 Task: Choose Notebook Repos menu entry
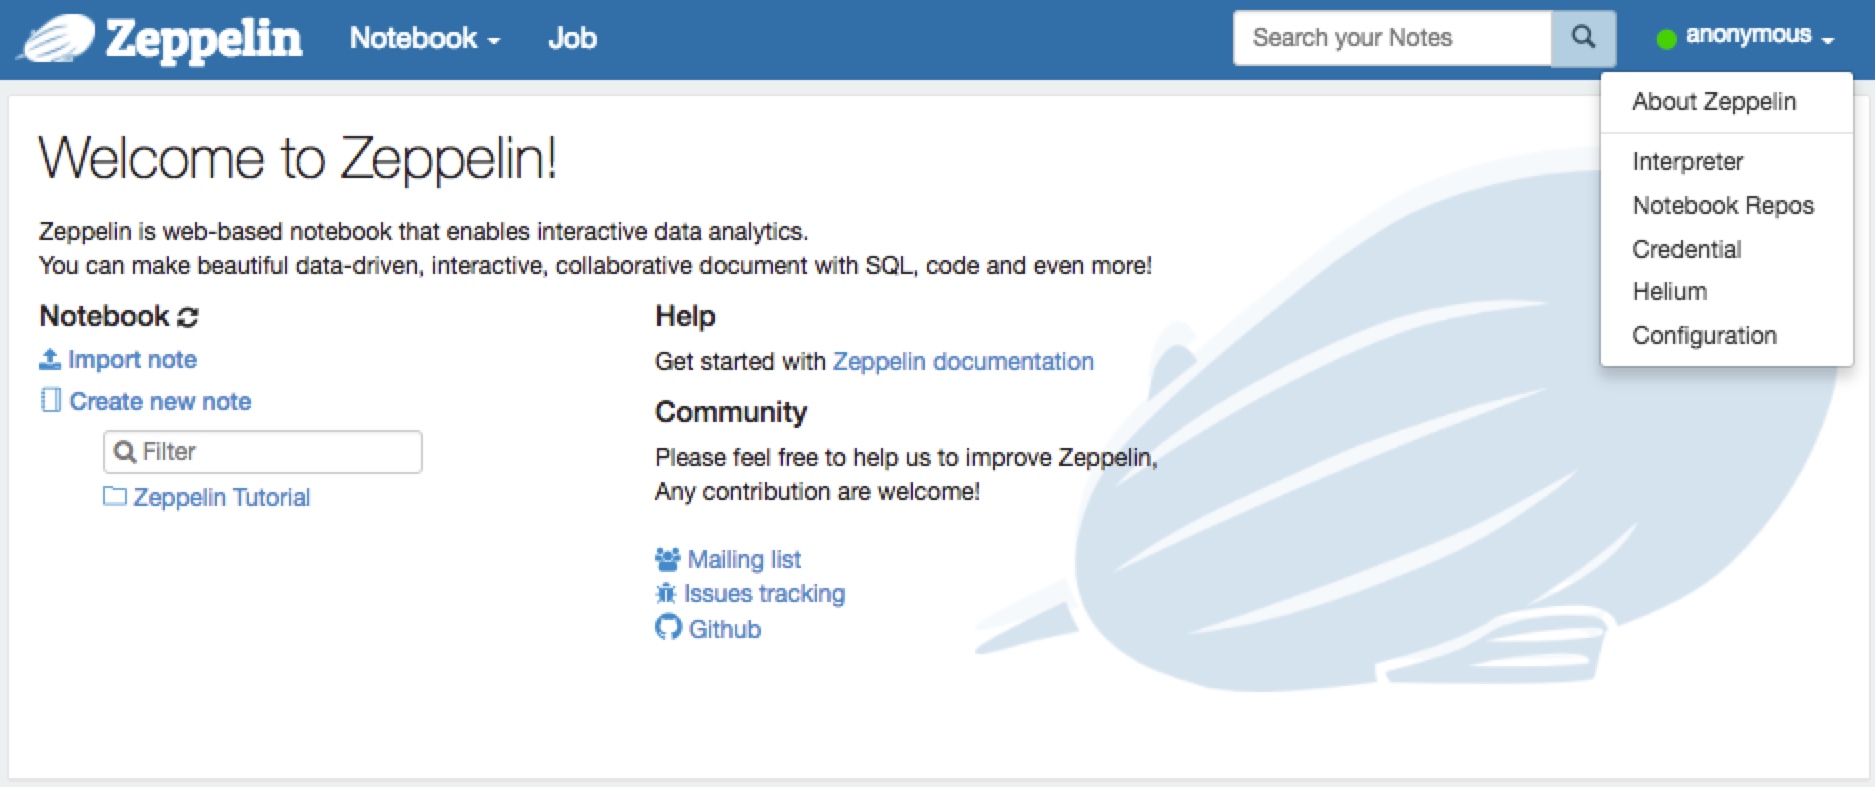(1723, 205)
